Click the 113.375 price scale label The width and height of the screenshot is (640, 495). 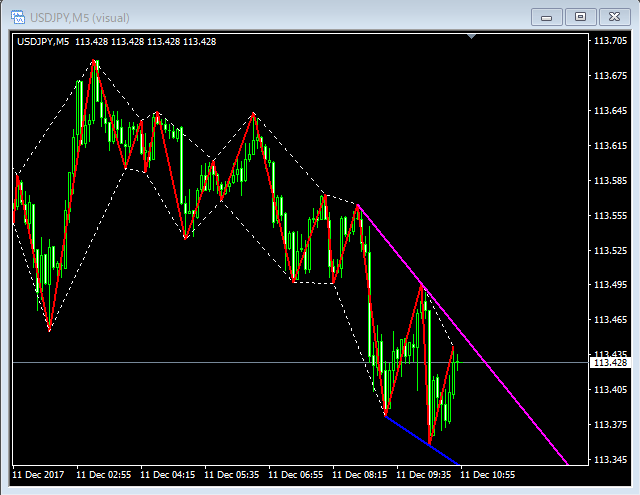[610, 425]
